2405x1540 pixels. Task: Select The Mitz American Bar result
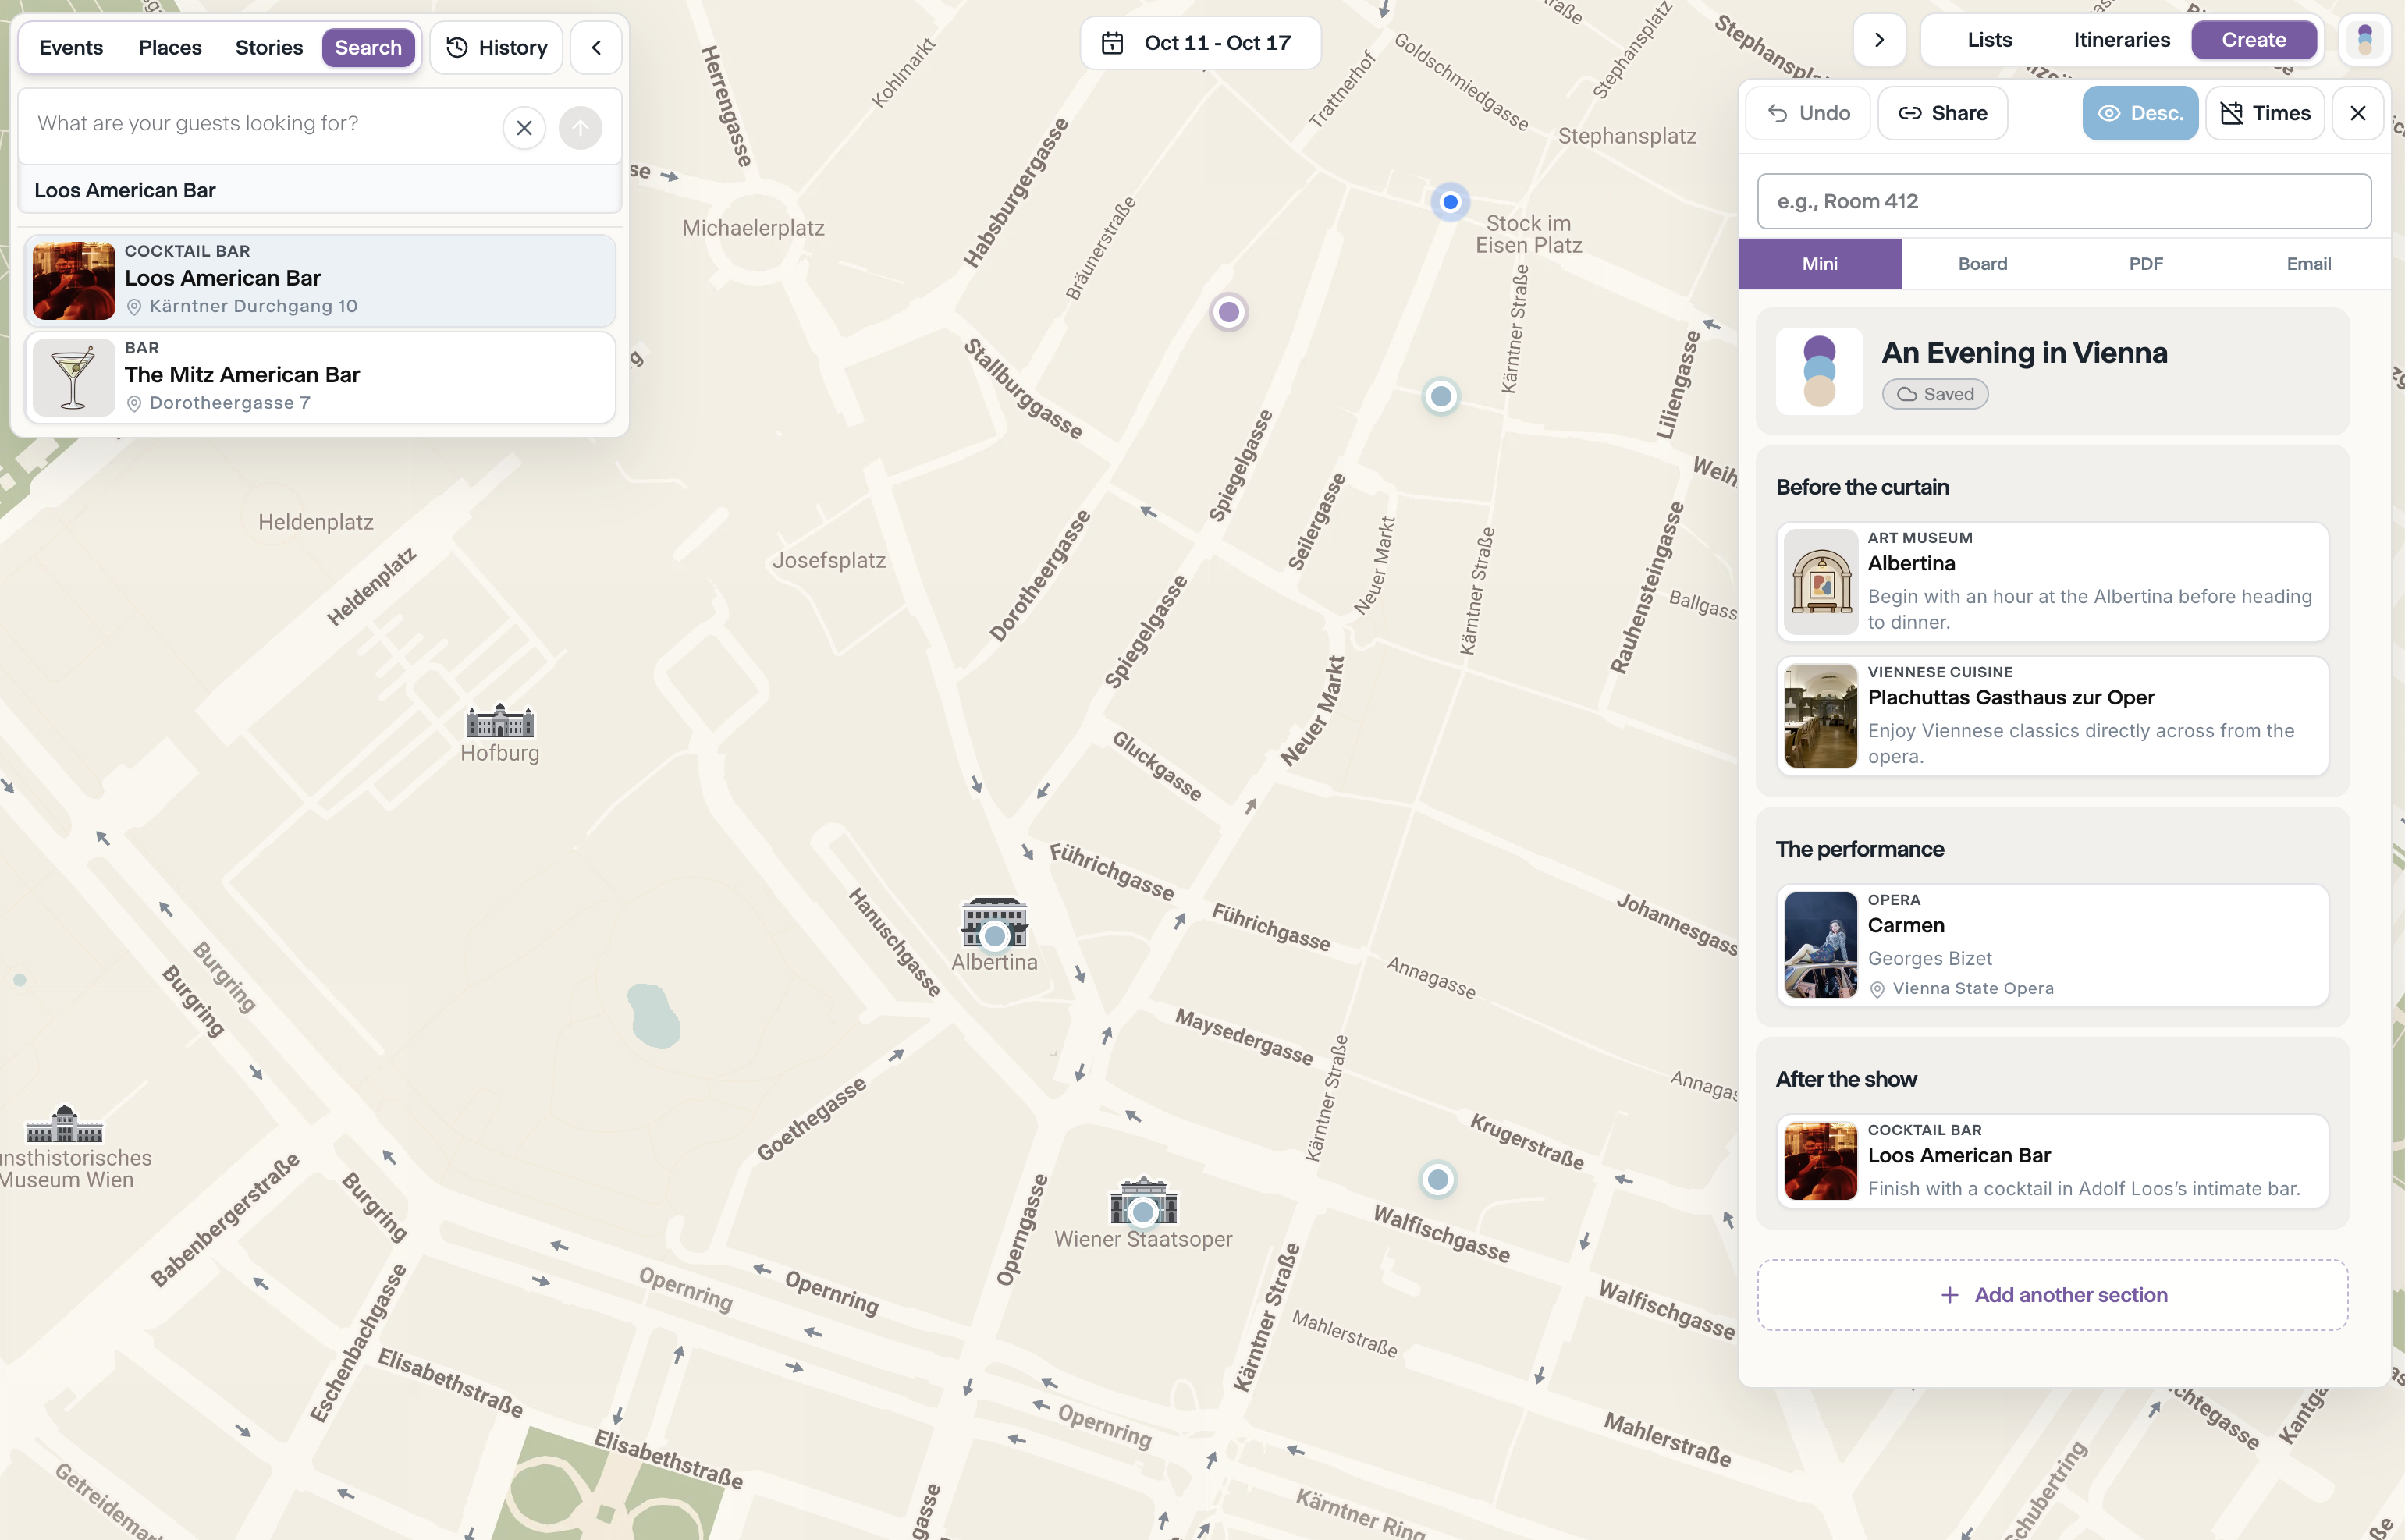point(320,377)
